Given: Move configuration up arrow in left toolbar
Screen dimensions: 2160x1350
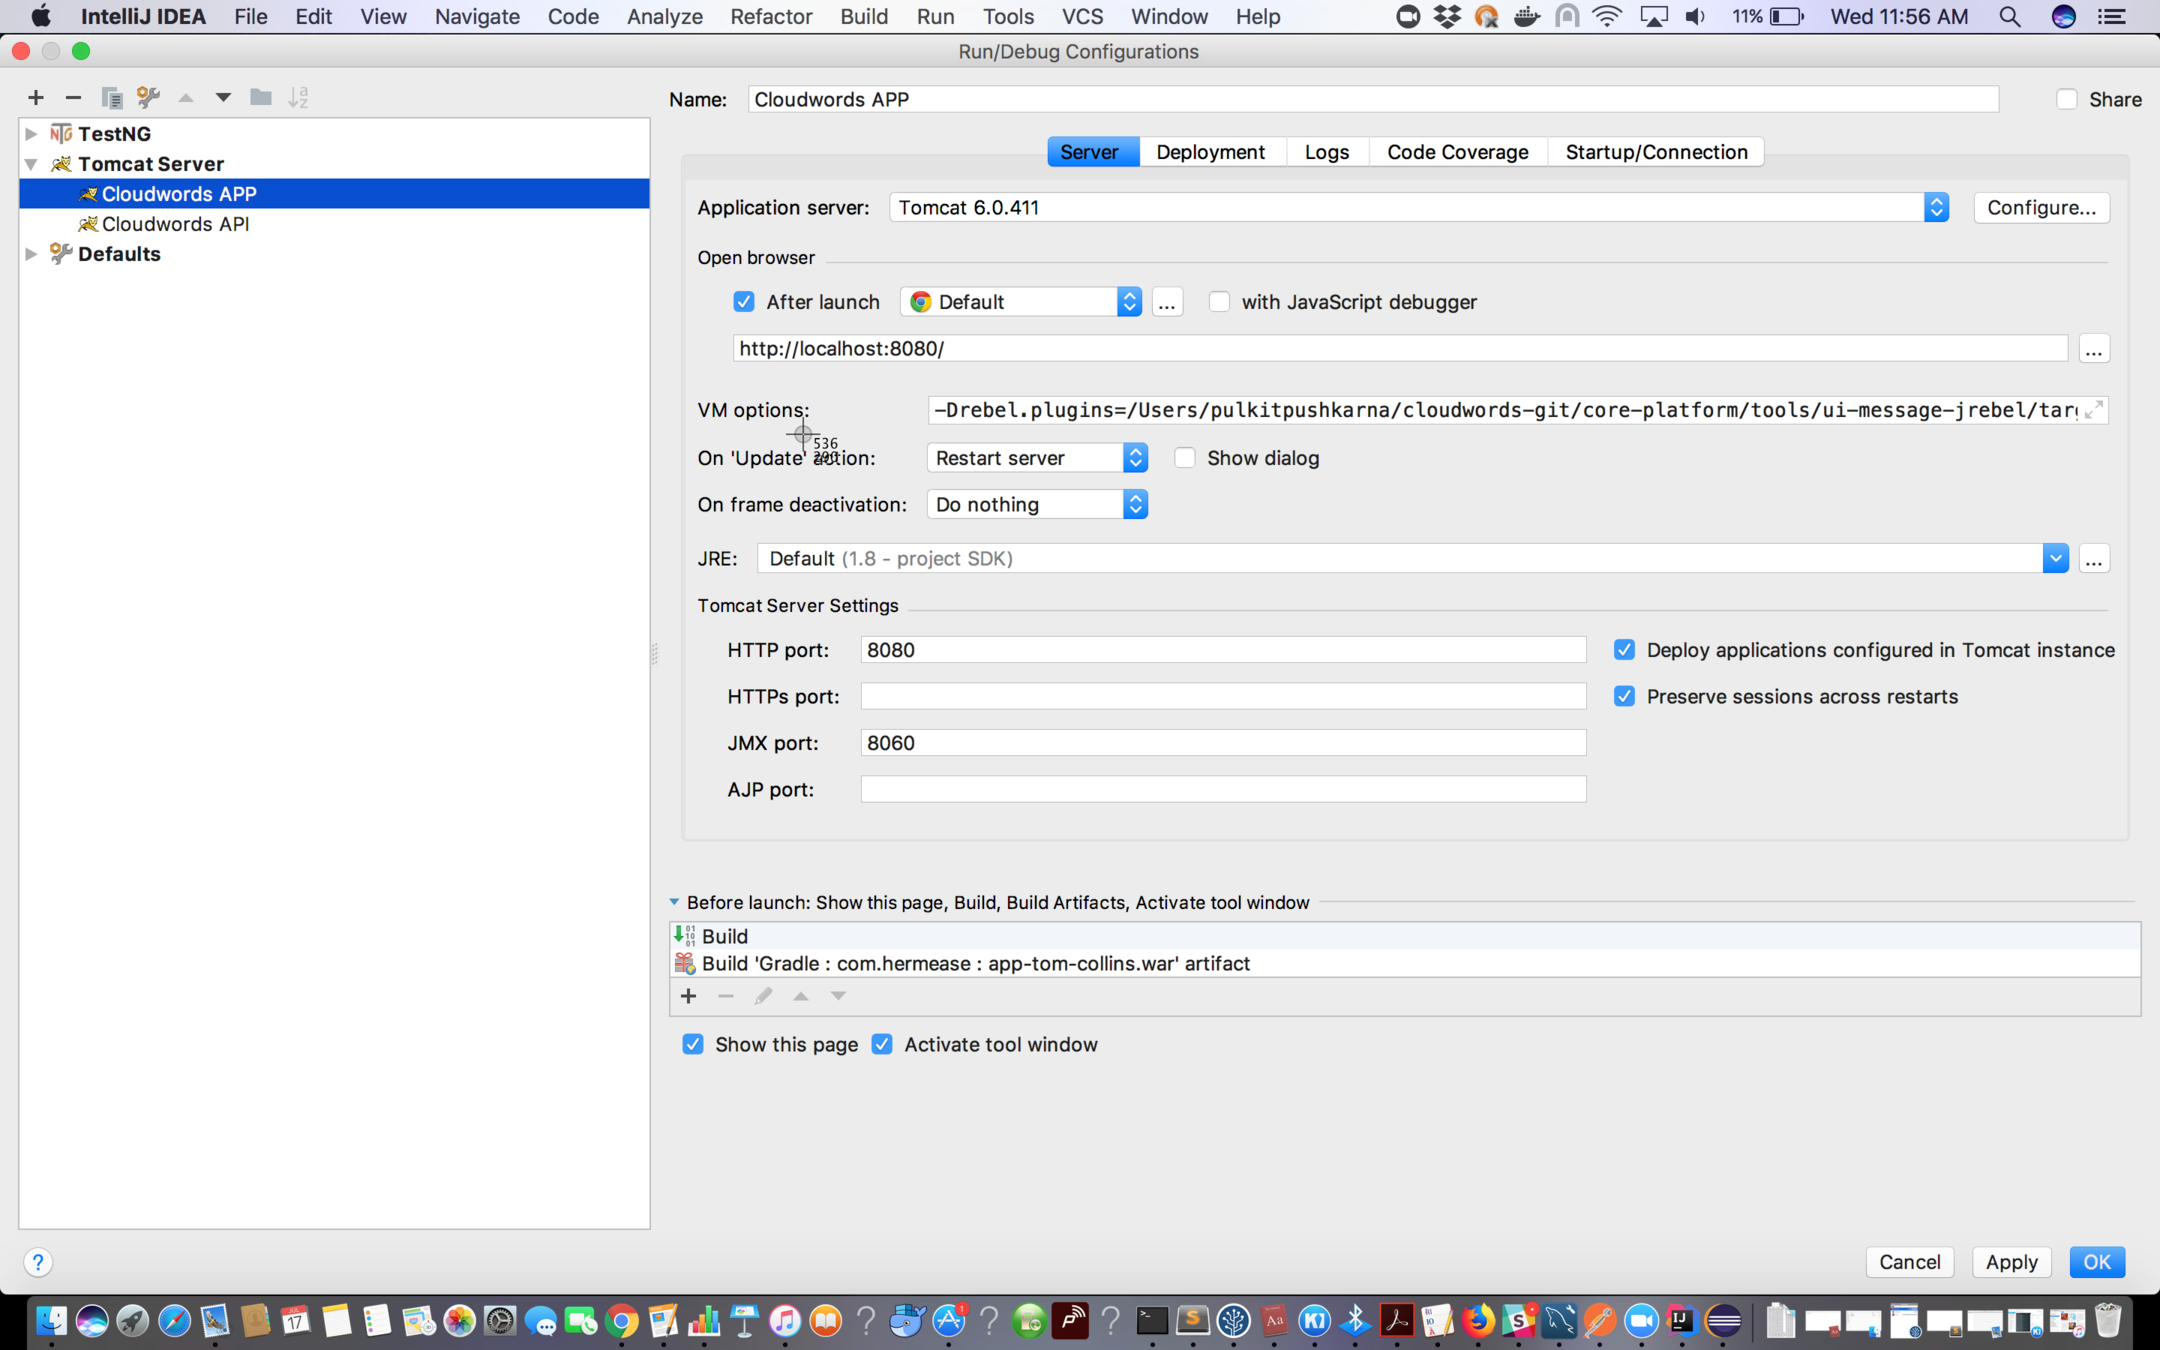Looking at the screenshot, I should tap(186, 97).
